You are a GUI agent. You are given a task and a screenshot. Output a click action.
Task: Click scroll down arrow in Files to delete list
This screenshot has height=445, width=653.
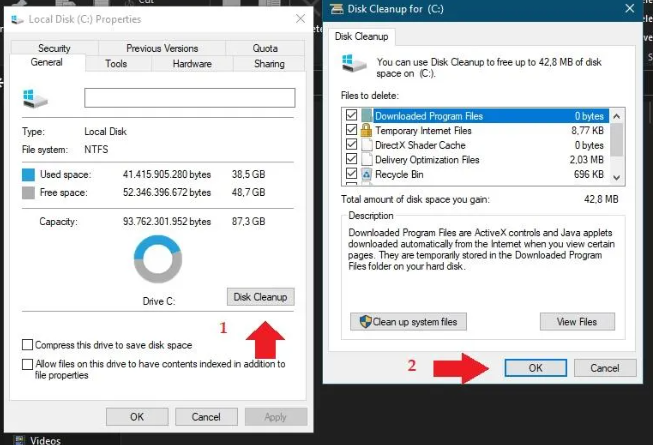point(617,178)
